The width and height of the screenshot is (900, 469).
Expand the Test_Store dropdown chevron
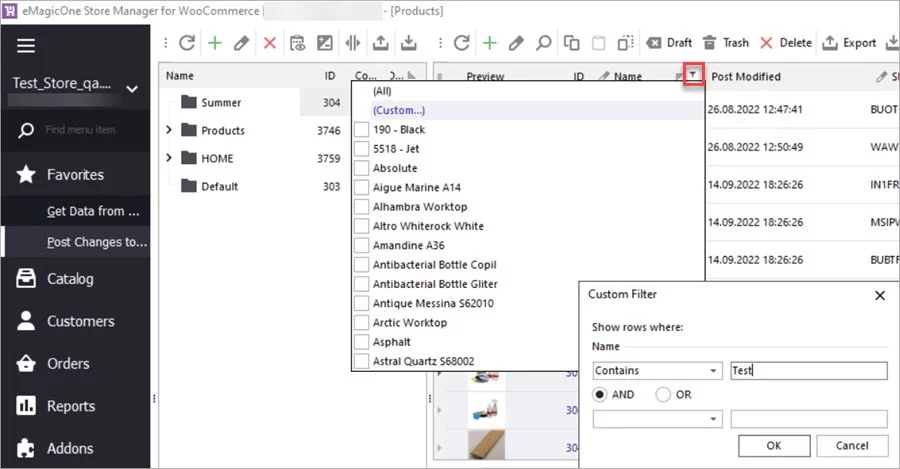tap(132, 89)
